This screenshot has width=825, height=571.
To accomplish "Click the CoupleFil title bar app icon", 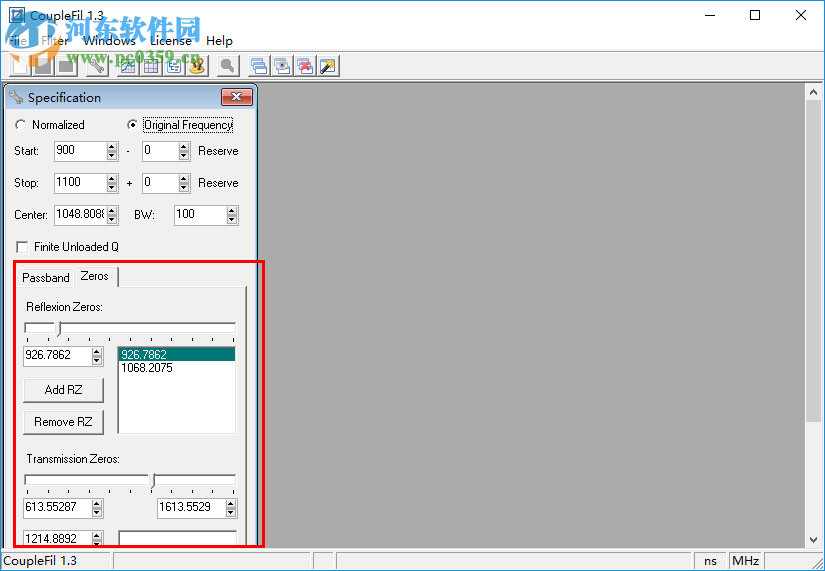I will click(17, 15).
